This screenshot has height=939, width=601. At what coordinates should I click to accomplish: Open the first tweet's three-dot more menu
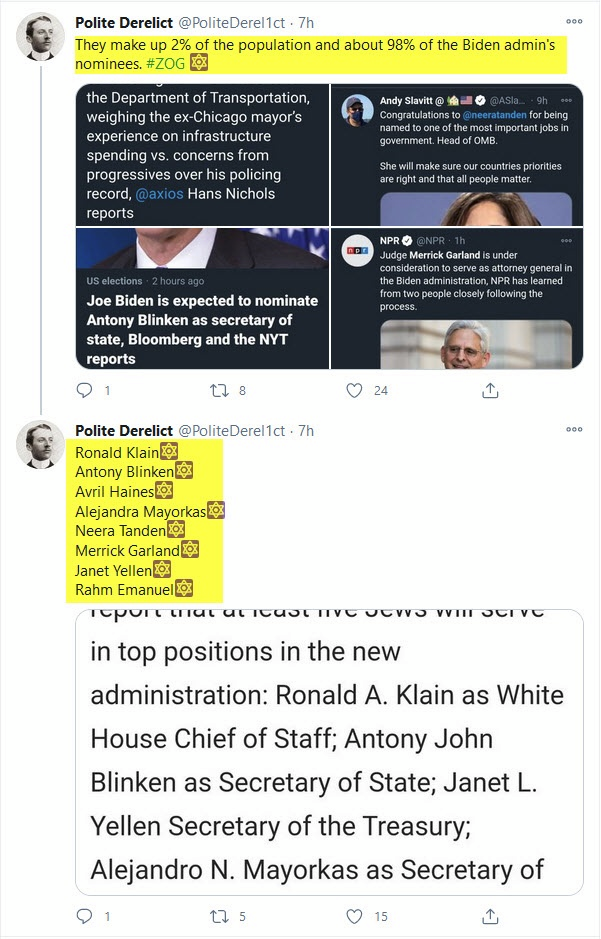574,21
